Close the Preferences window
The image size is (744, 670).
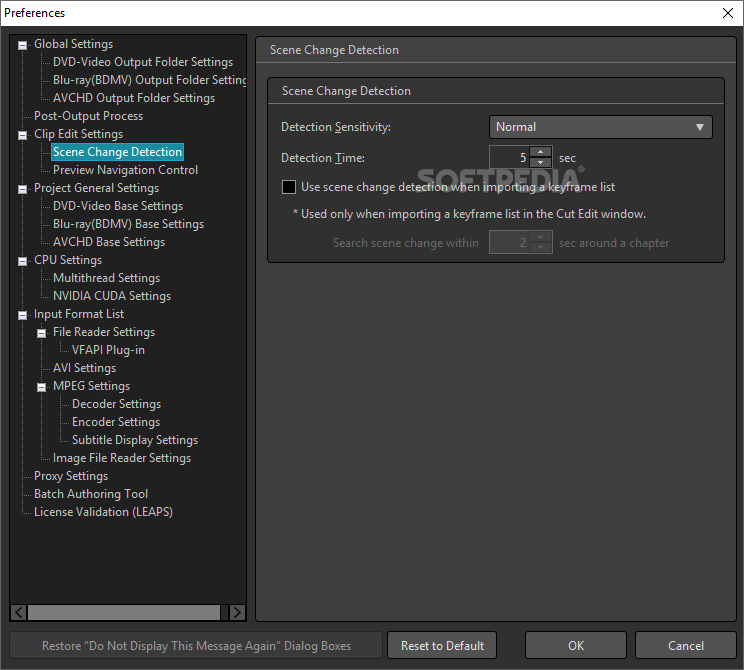728,13
